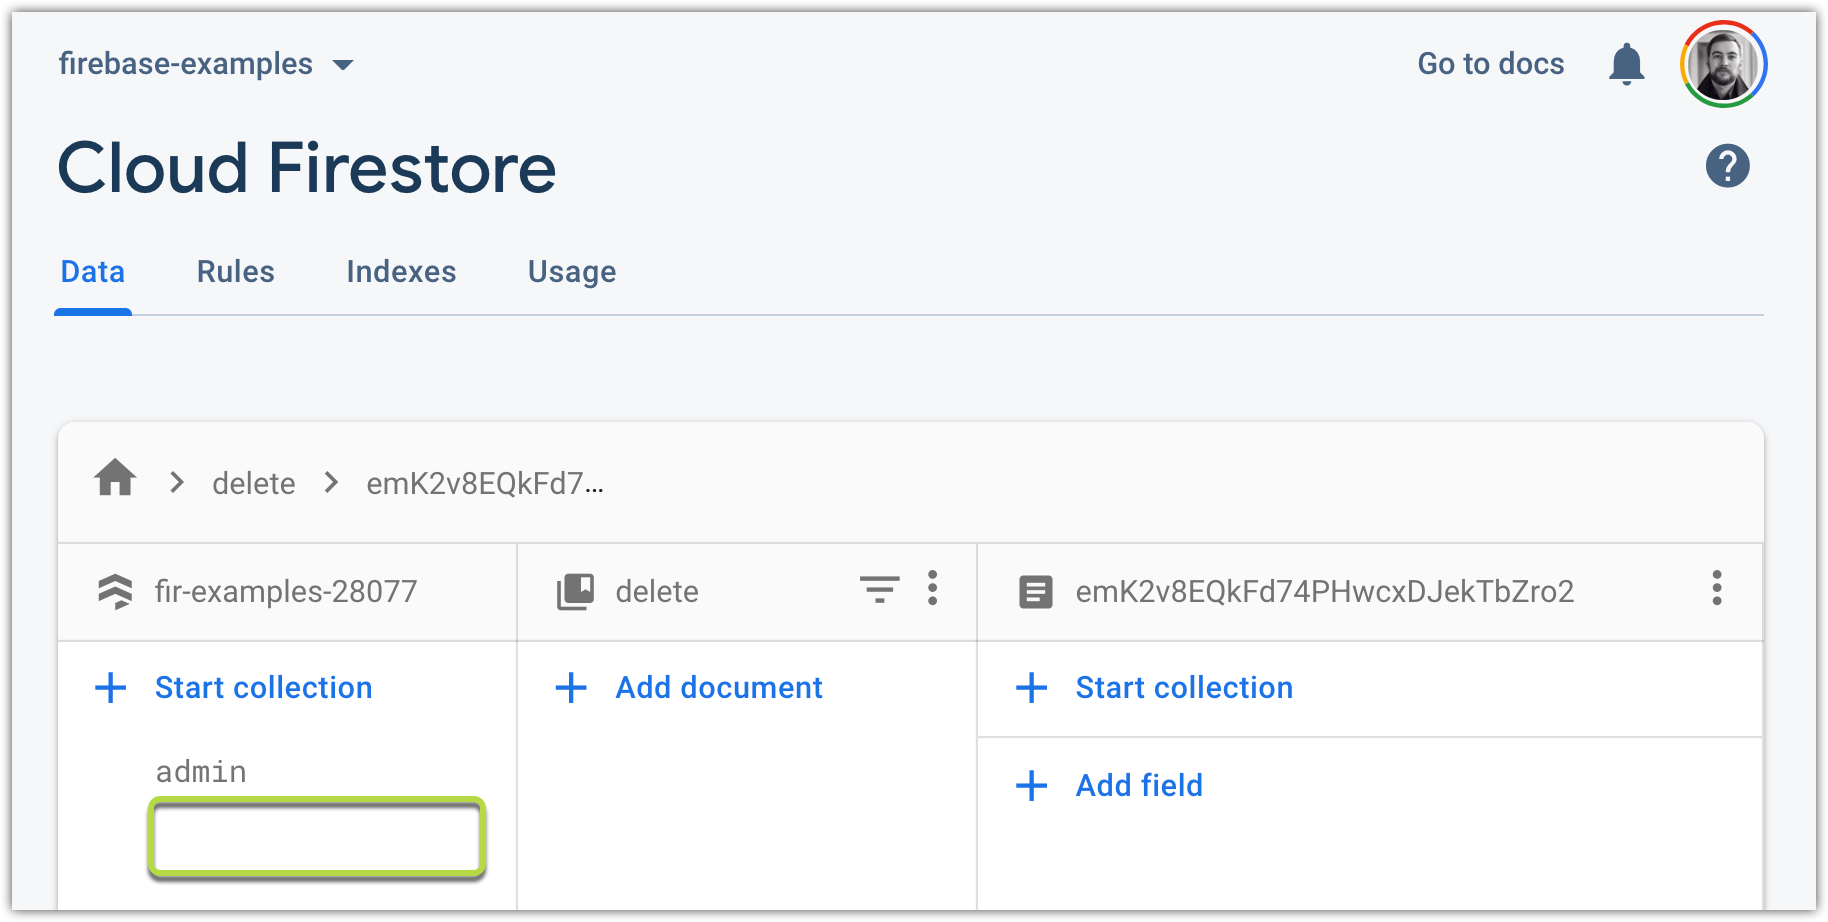Open the overflow menu for the selected document

(x=1717, y=590)
